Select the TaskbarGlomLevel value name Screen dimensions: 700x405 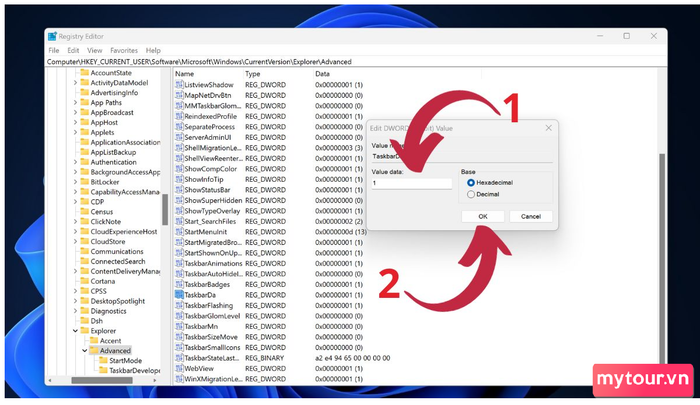(212, 316)
